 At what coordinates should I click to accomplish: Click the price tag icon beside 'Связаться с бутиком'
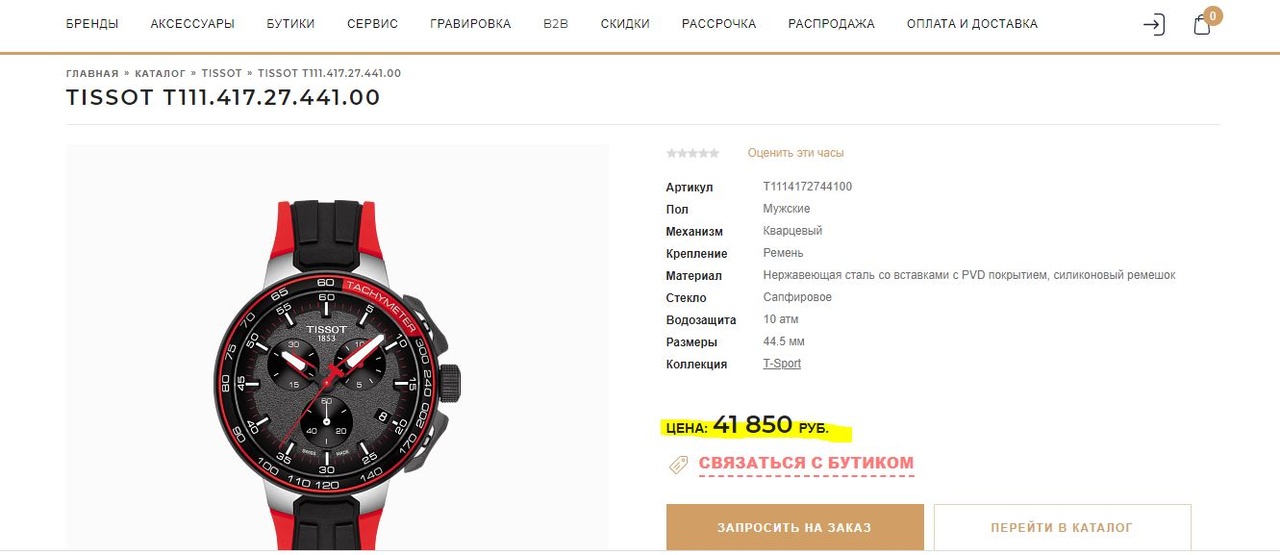pos(678,464)
